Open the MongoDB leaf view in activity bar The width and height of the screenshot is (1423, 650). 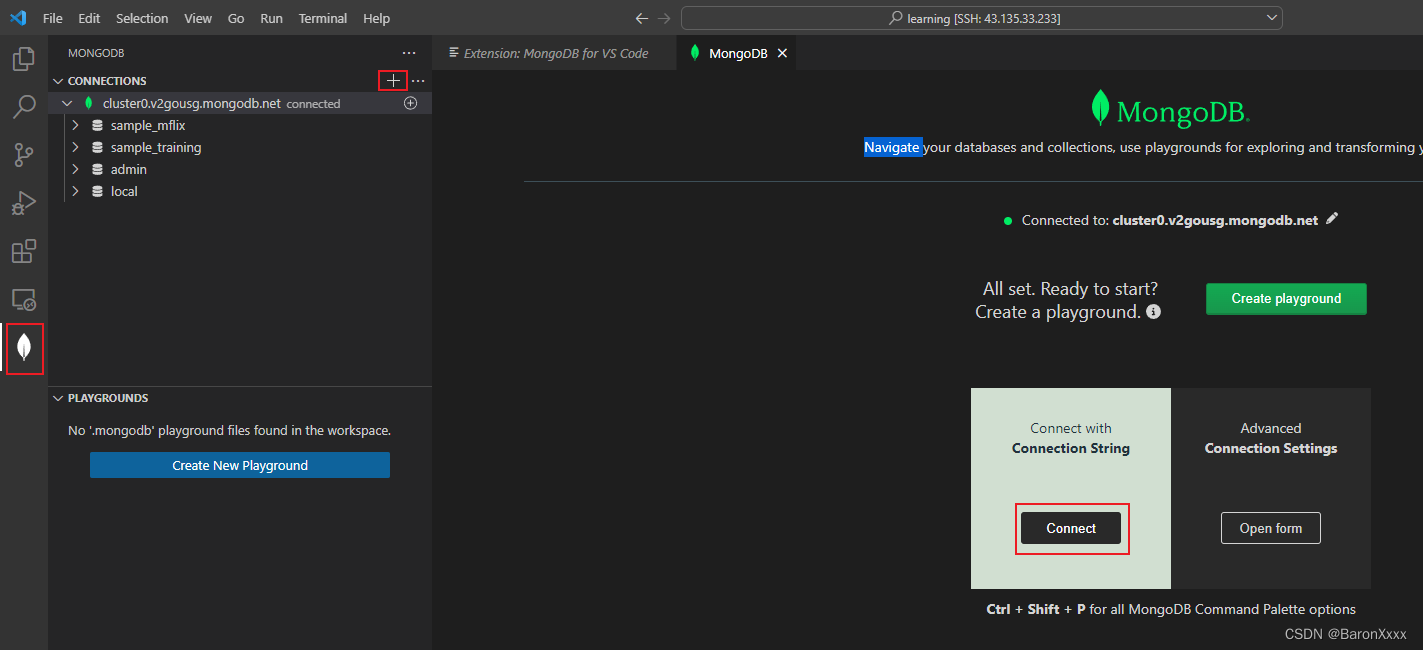(24, 348)
